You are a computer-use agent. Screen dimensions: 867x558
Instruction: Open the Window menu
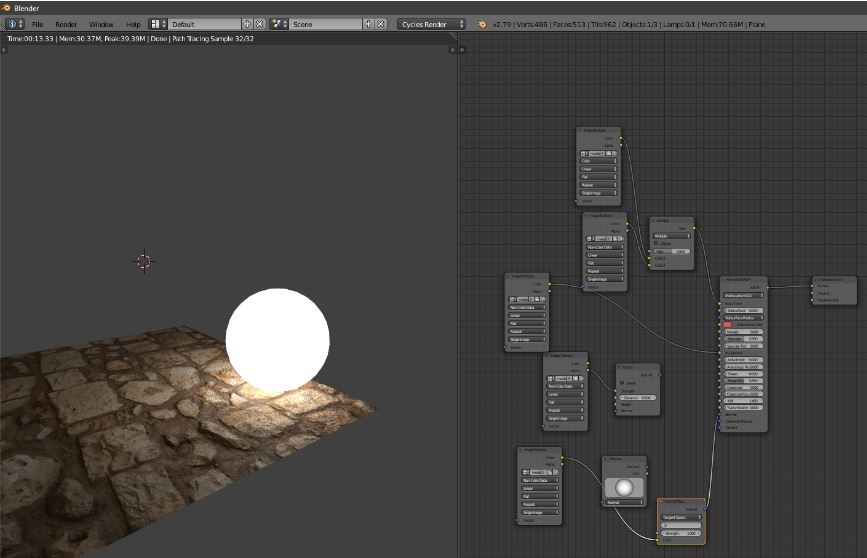click(x=101, y=23)
